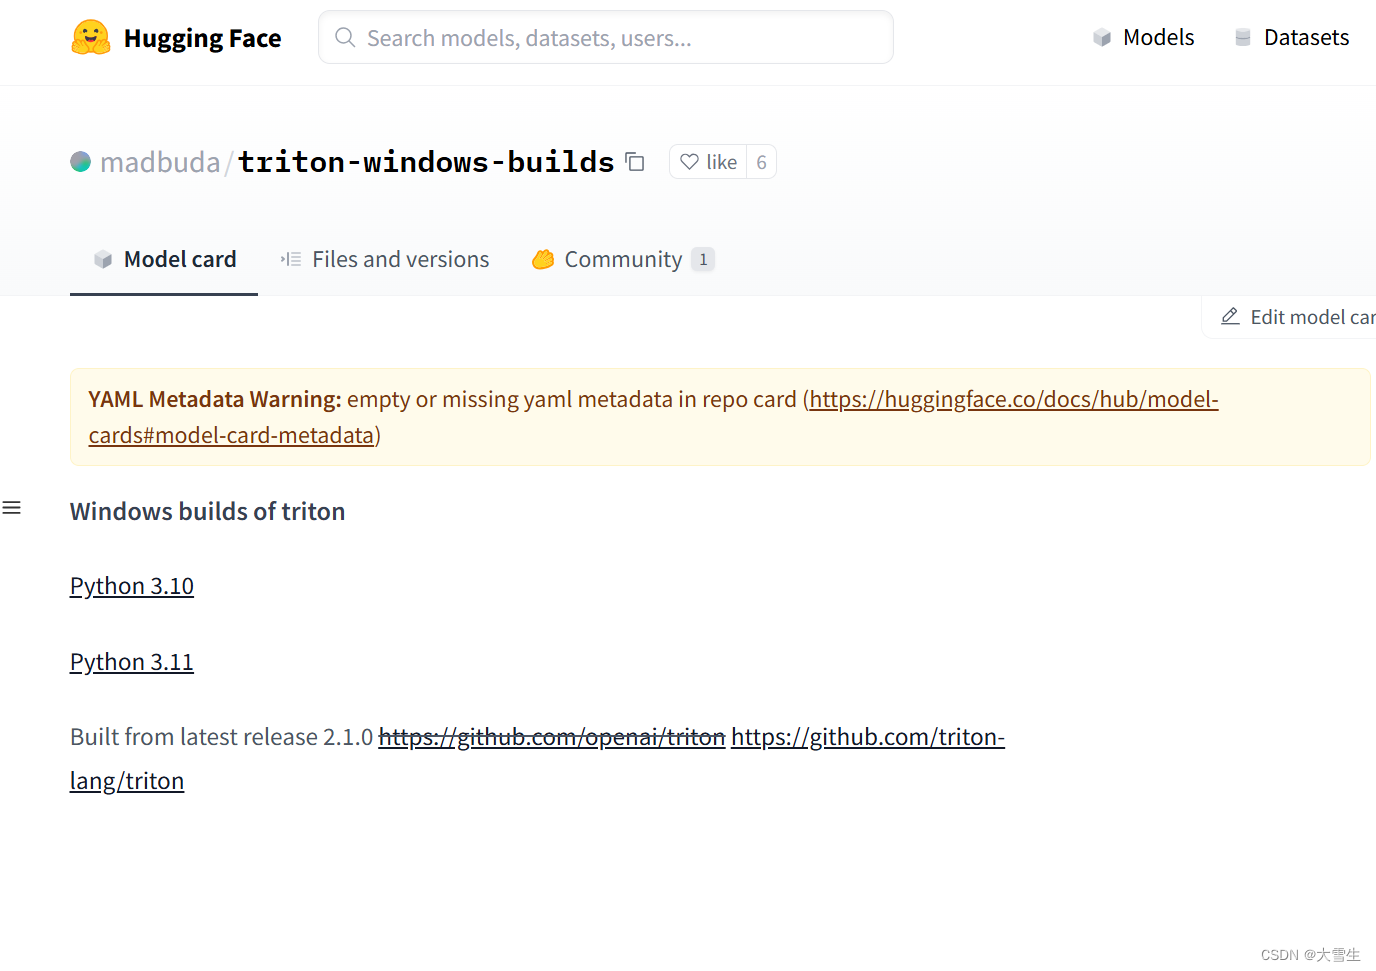Open the Python 3.10 build link
The height and width of the screenshot is (971, 1376).
[x=132, y=586]
